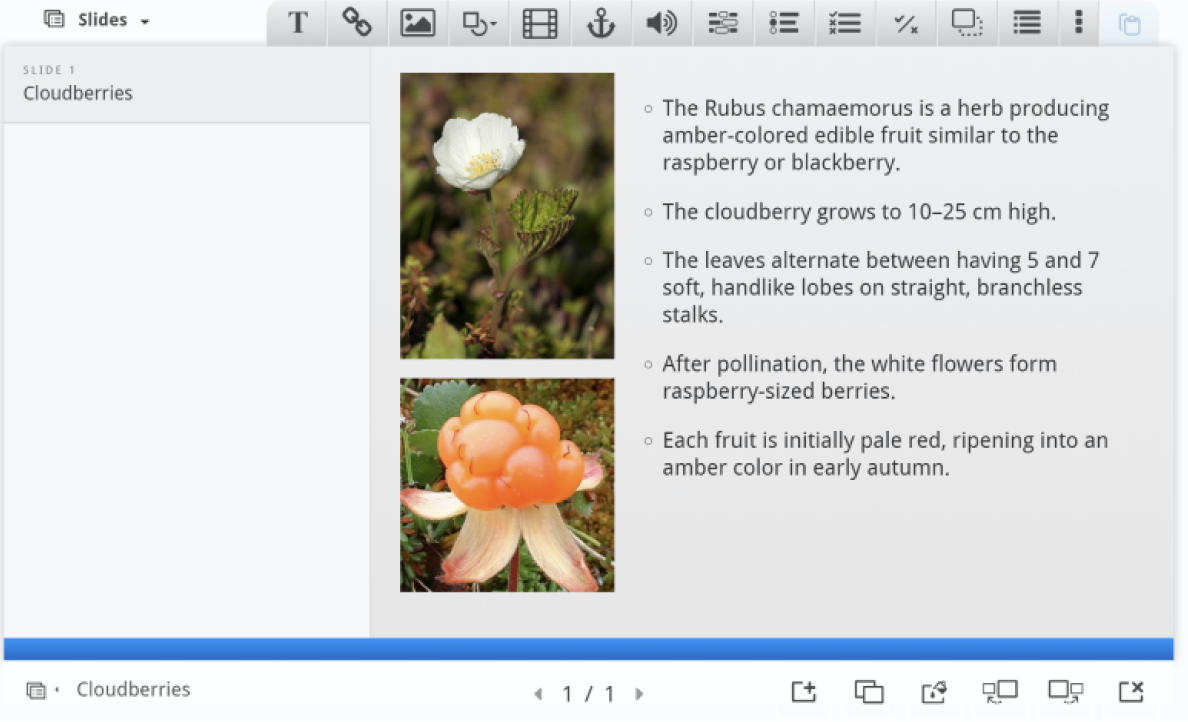Click the duplicate slide icon
Screen dimensions: 1188x722
(x=869, y=691)
